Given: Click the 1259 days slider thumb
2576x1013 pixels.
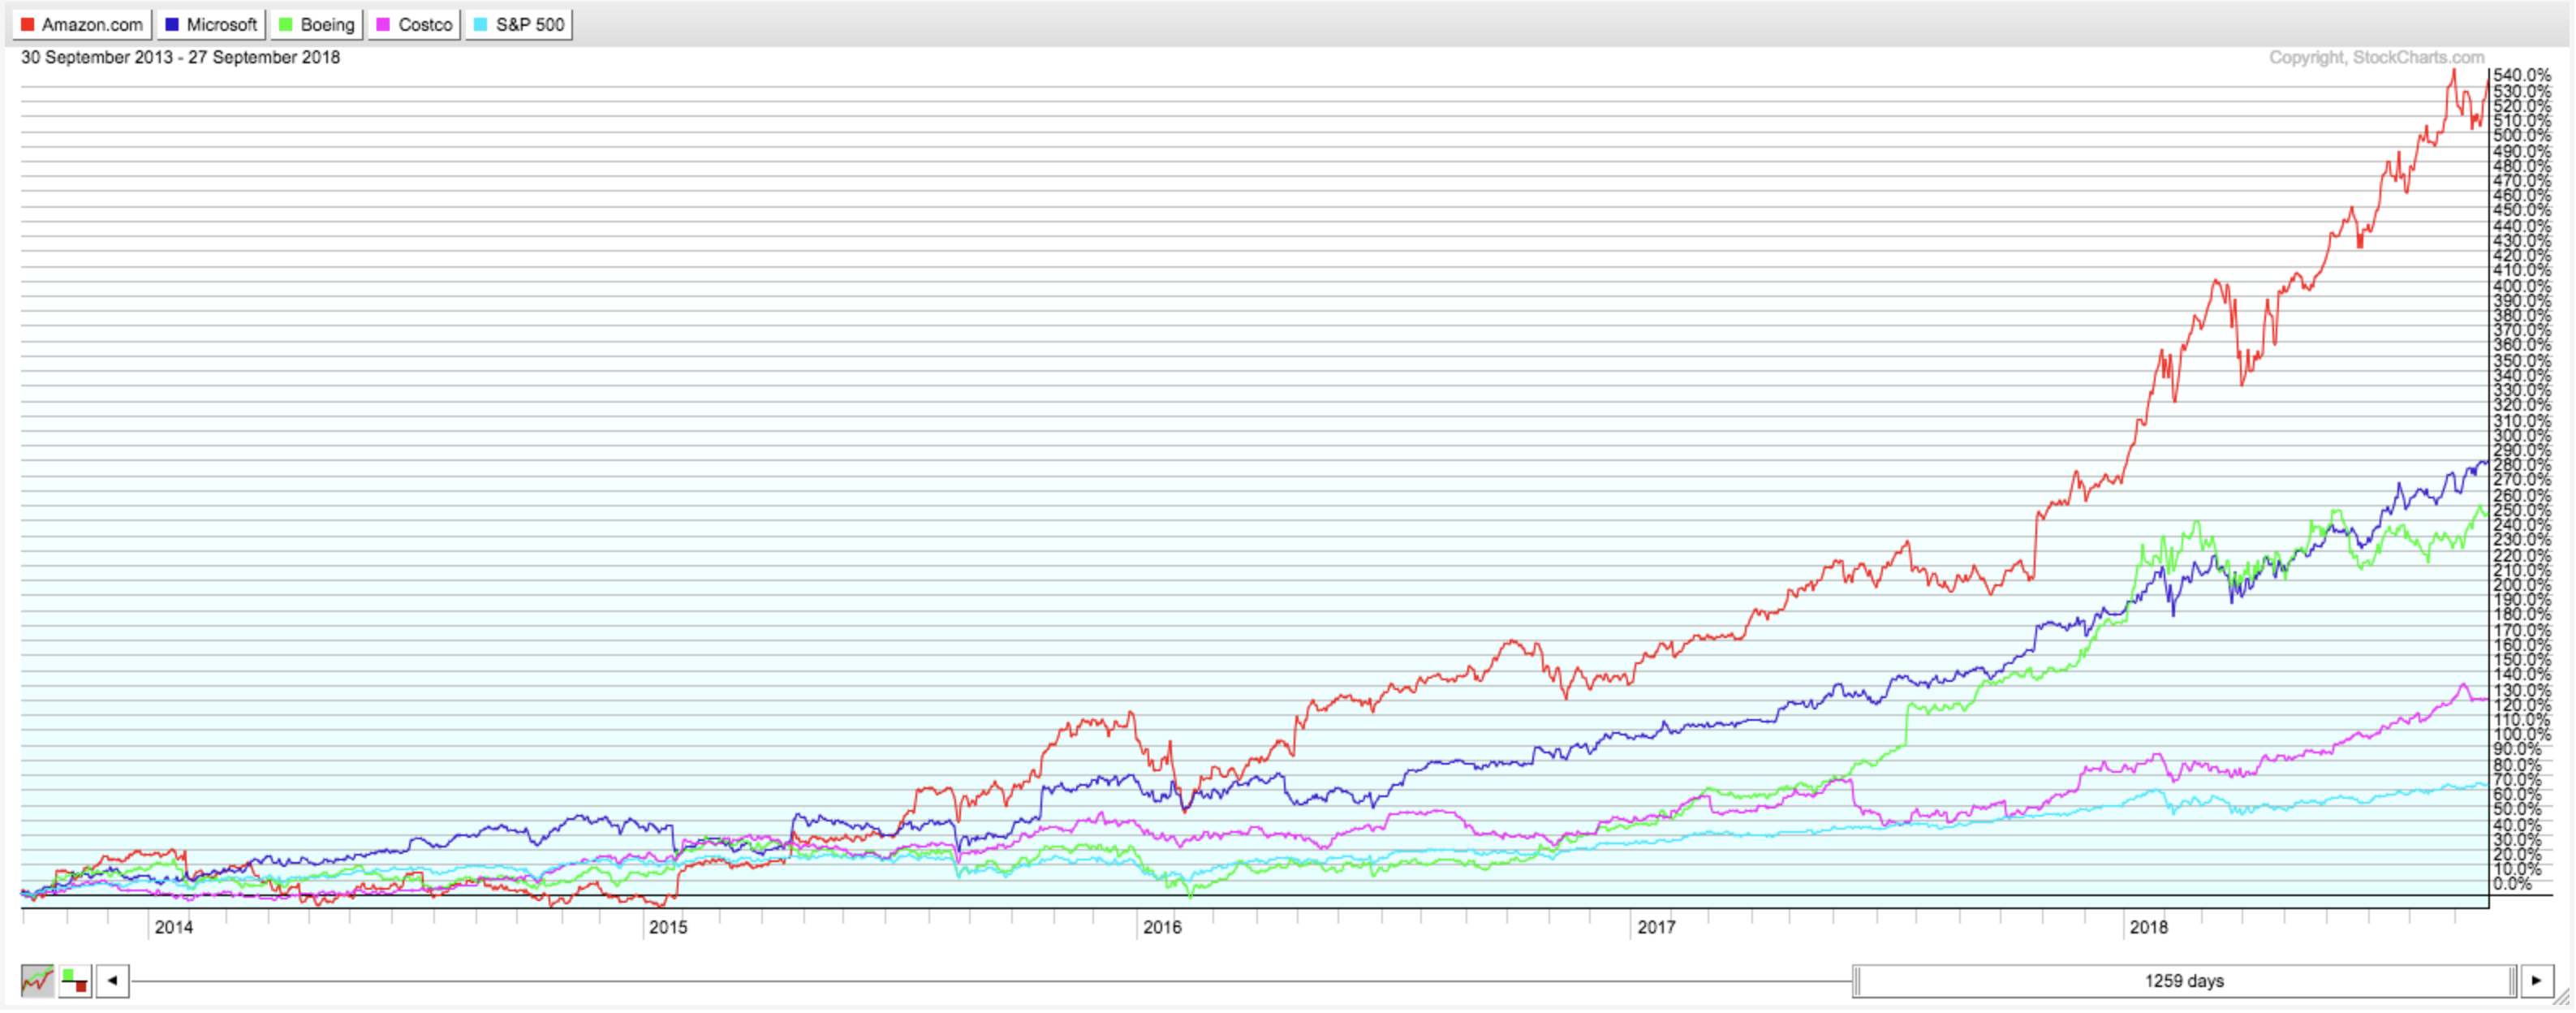Looking at the screenshot, I should [x=2184, y=981].
